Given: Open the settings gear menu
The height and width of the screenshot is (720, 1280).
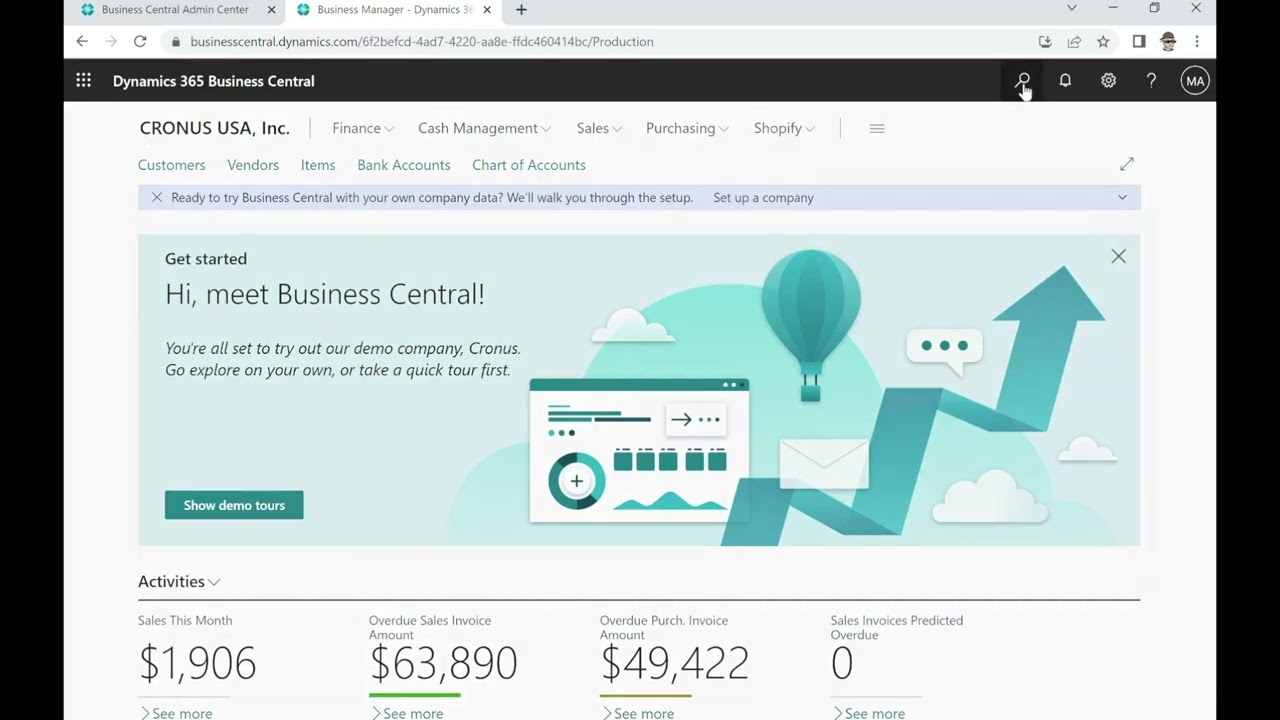Looking at the screenshot, I should (x=1108, y=81).
